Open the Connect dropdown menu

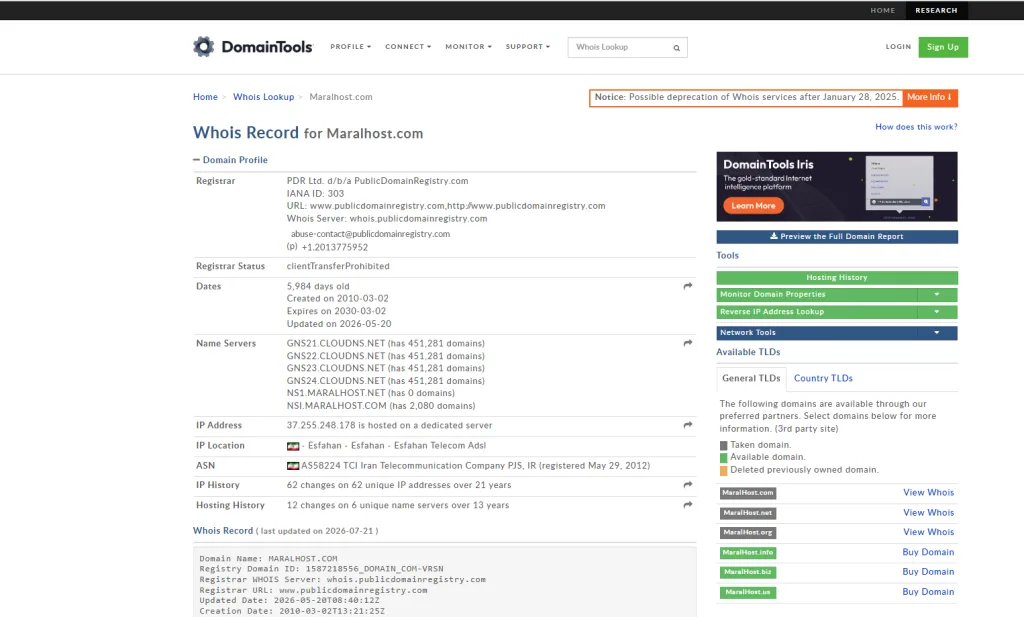408,47
